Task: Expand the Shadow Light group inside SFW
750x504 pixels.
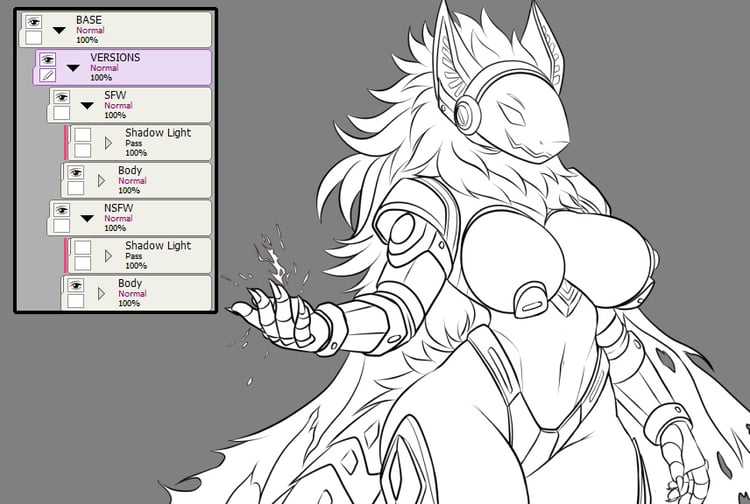Action: tap(108, 142)
